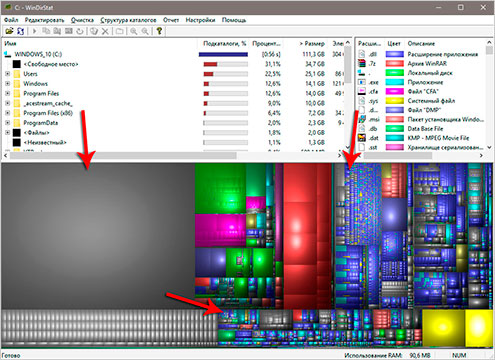Click the Refresh selected circular arrow icon
The width and height of the screenshot is (495, 360).
[80, 31]
